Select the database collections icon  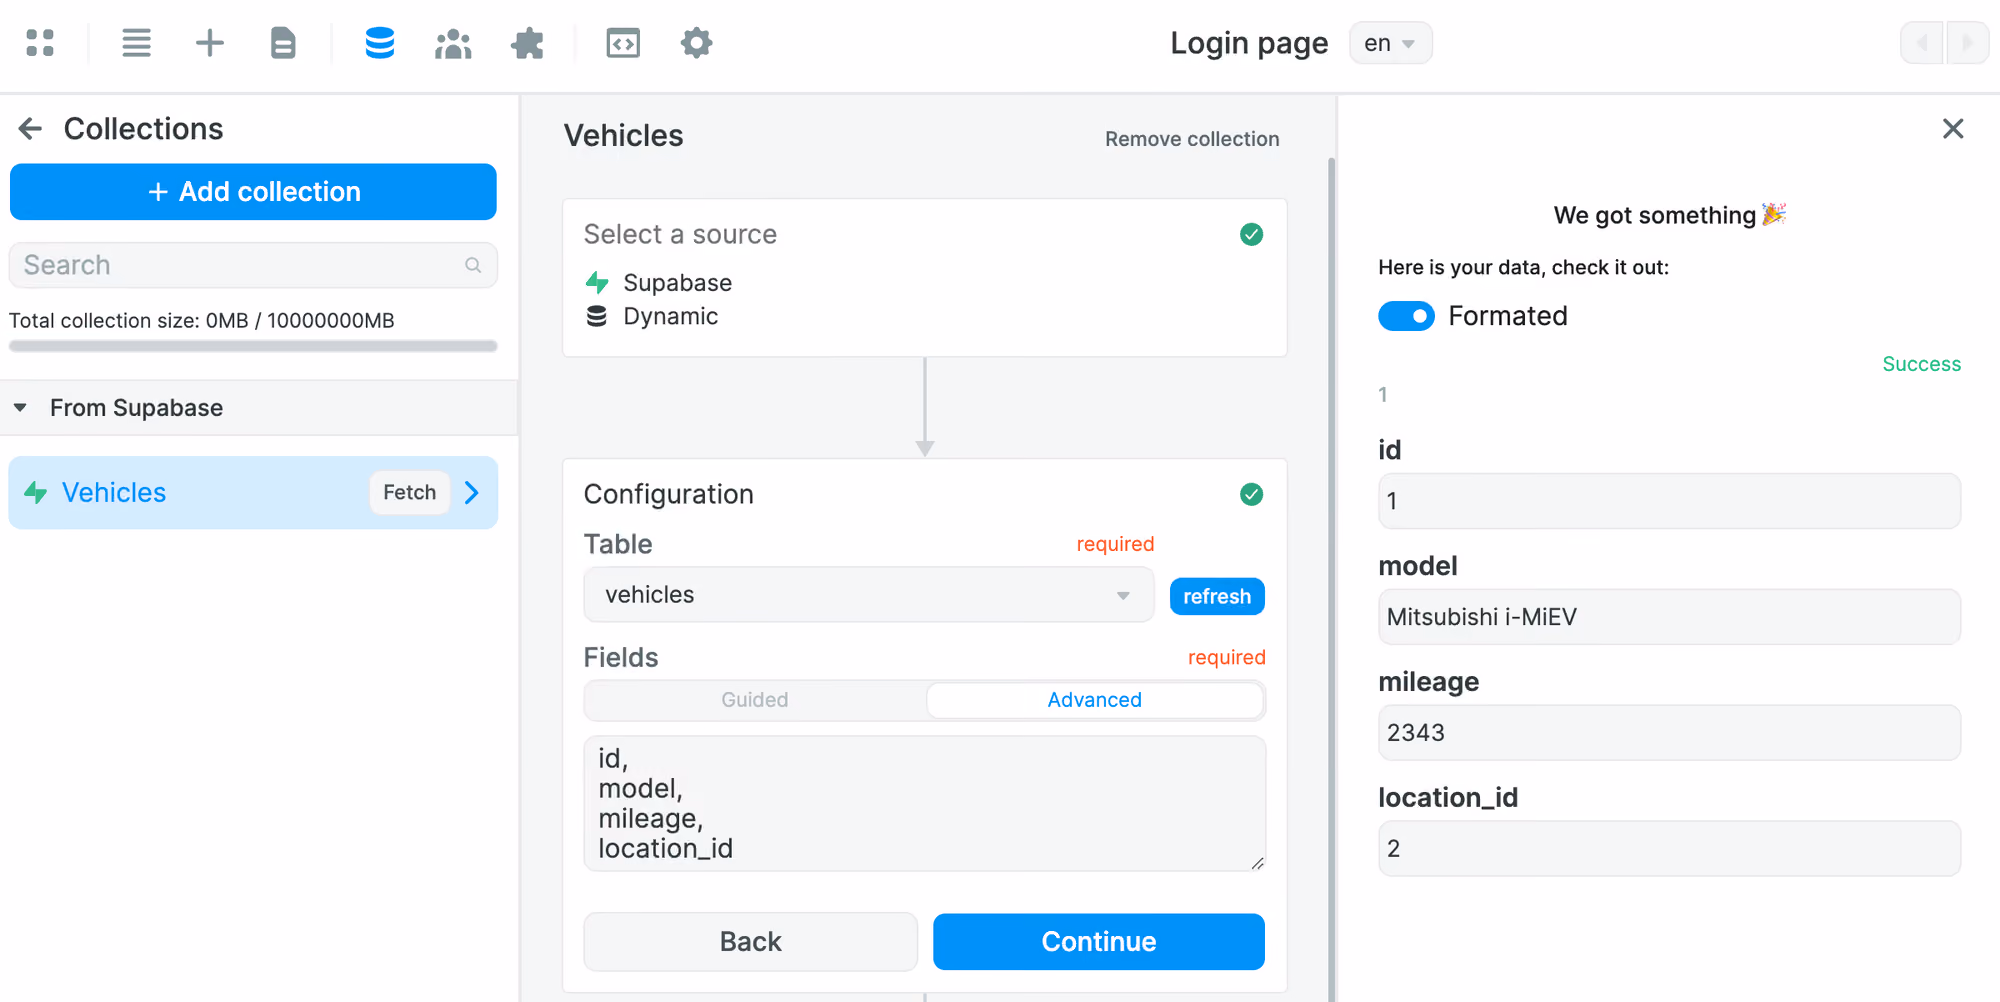[380, 43]
